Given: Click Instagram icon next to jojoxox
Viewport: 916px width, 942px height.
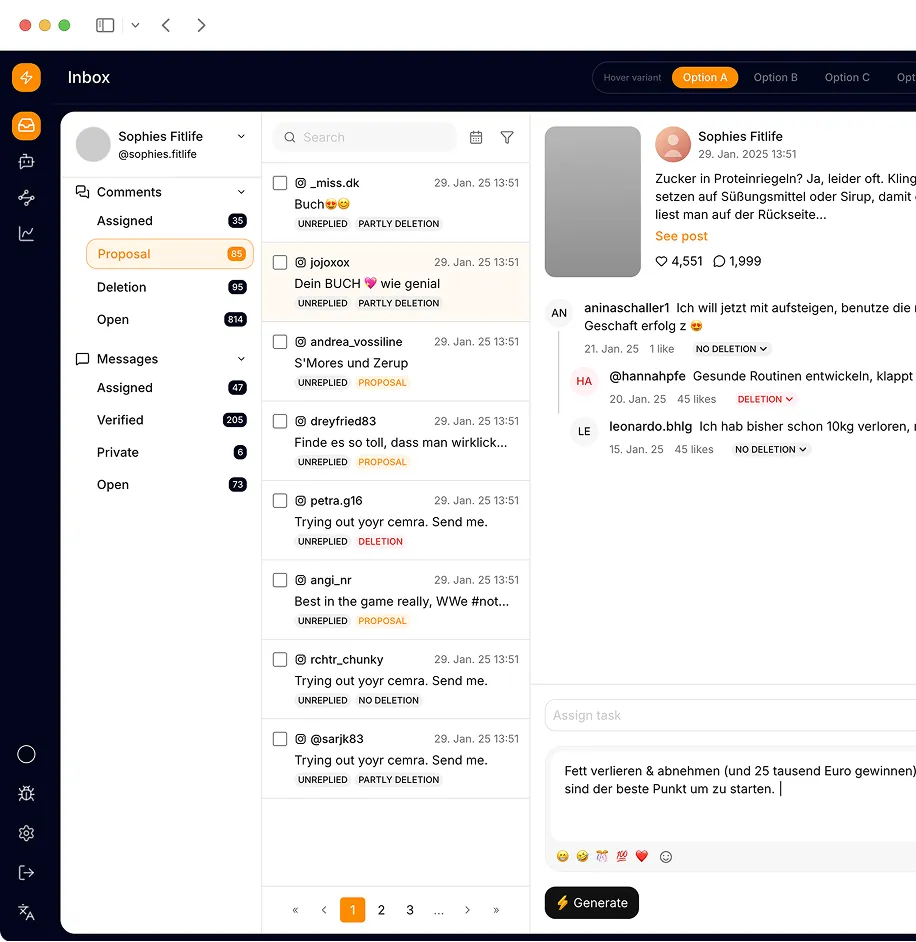Looking at the screenshot, I should tap(300, 263).
